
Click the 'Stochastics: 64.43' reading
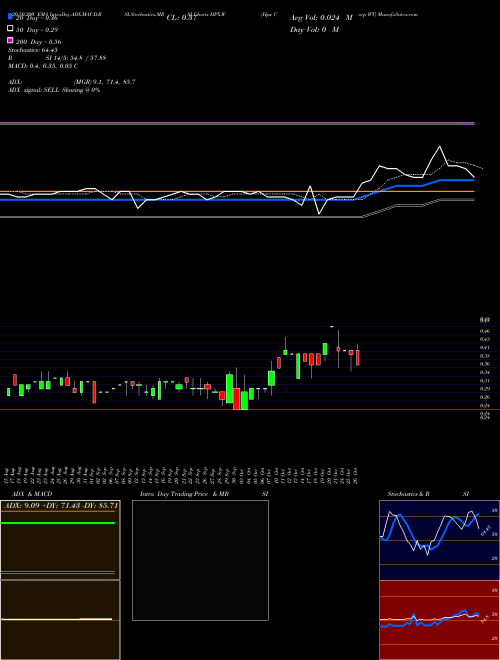[32, 50]
